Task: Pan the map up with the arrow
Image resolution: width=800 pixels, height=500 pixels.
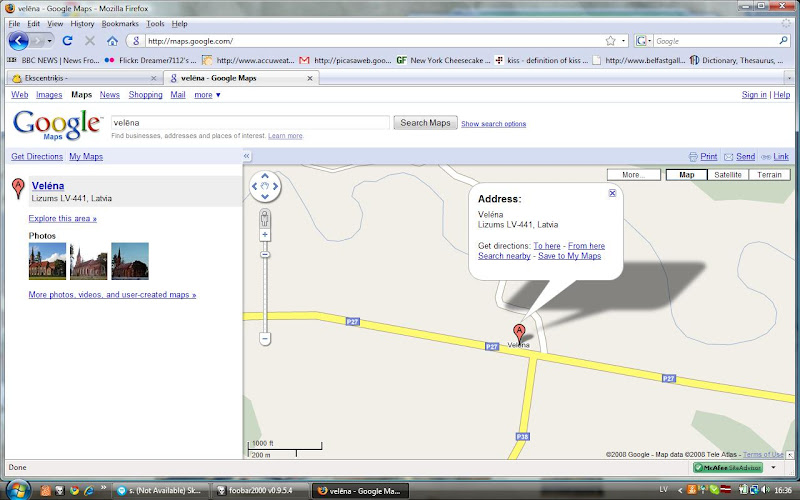Action: coord(265,176)
